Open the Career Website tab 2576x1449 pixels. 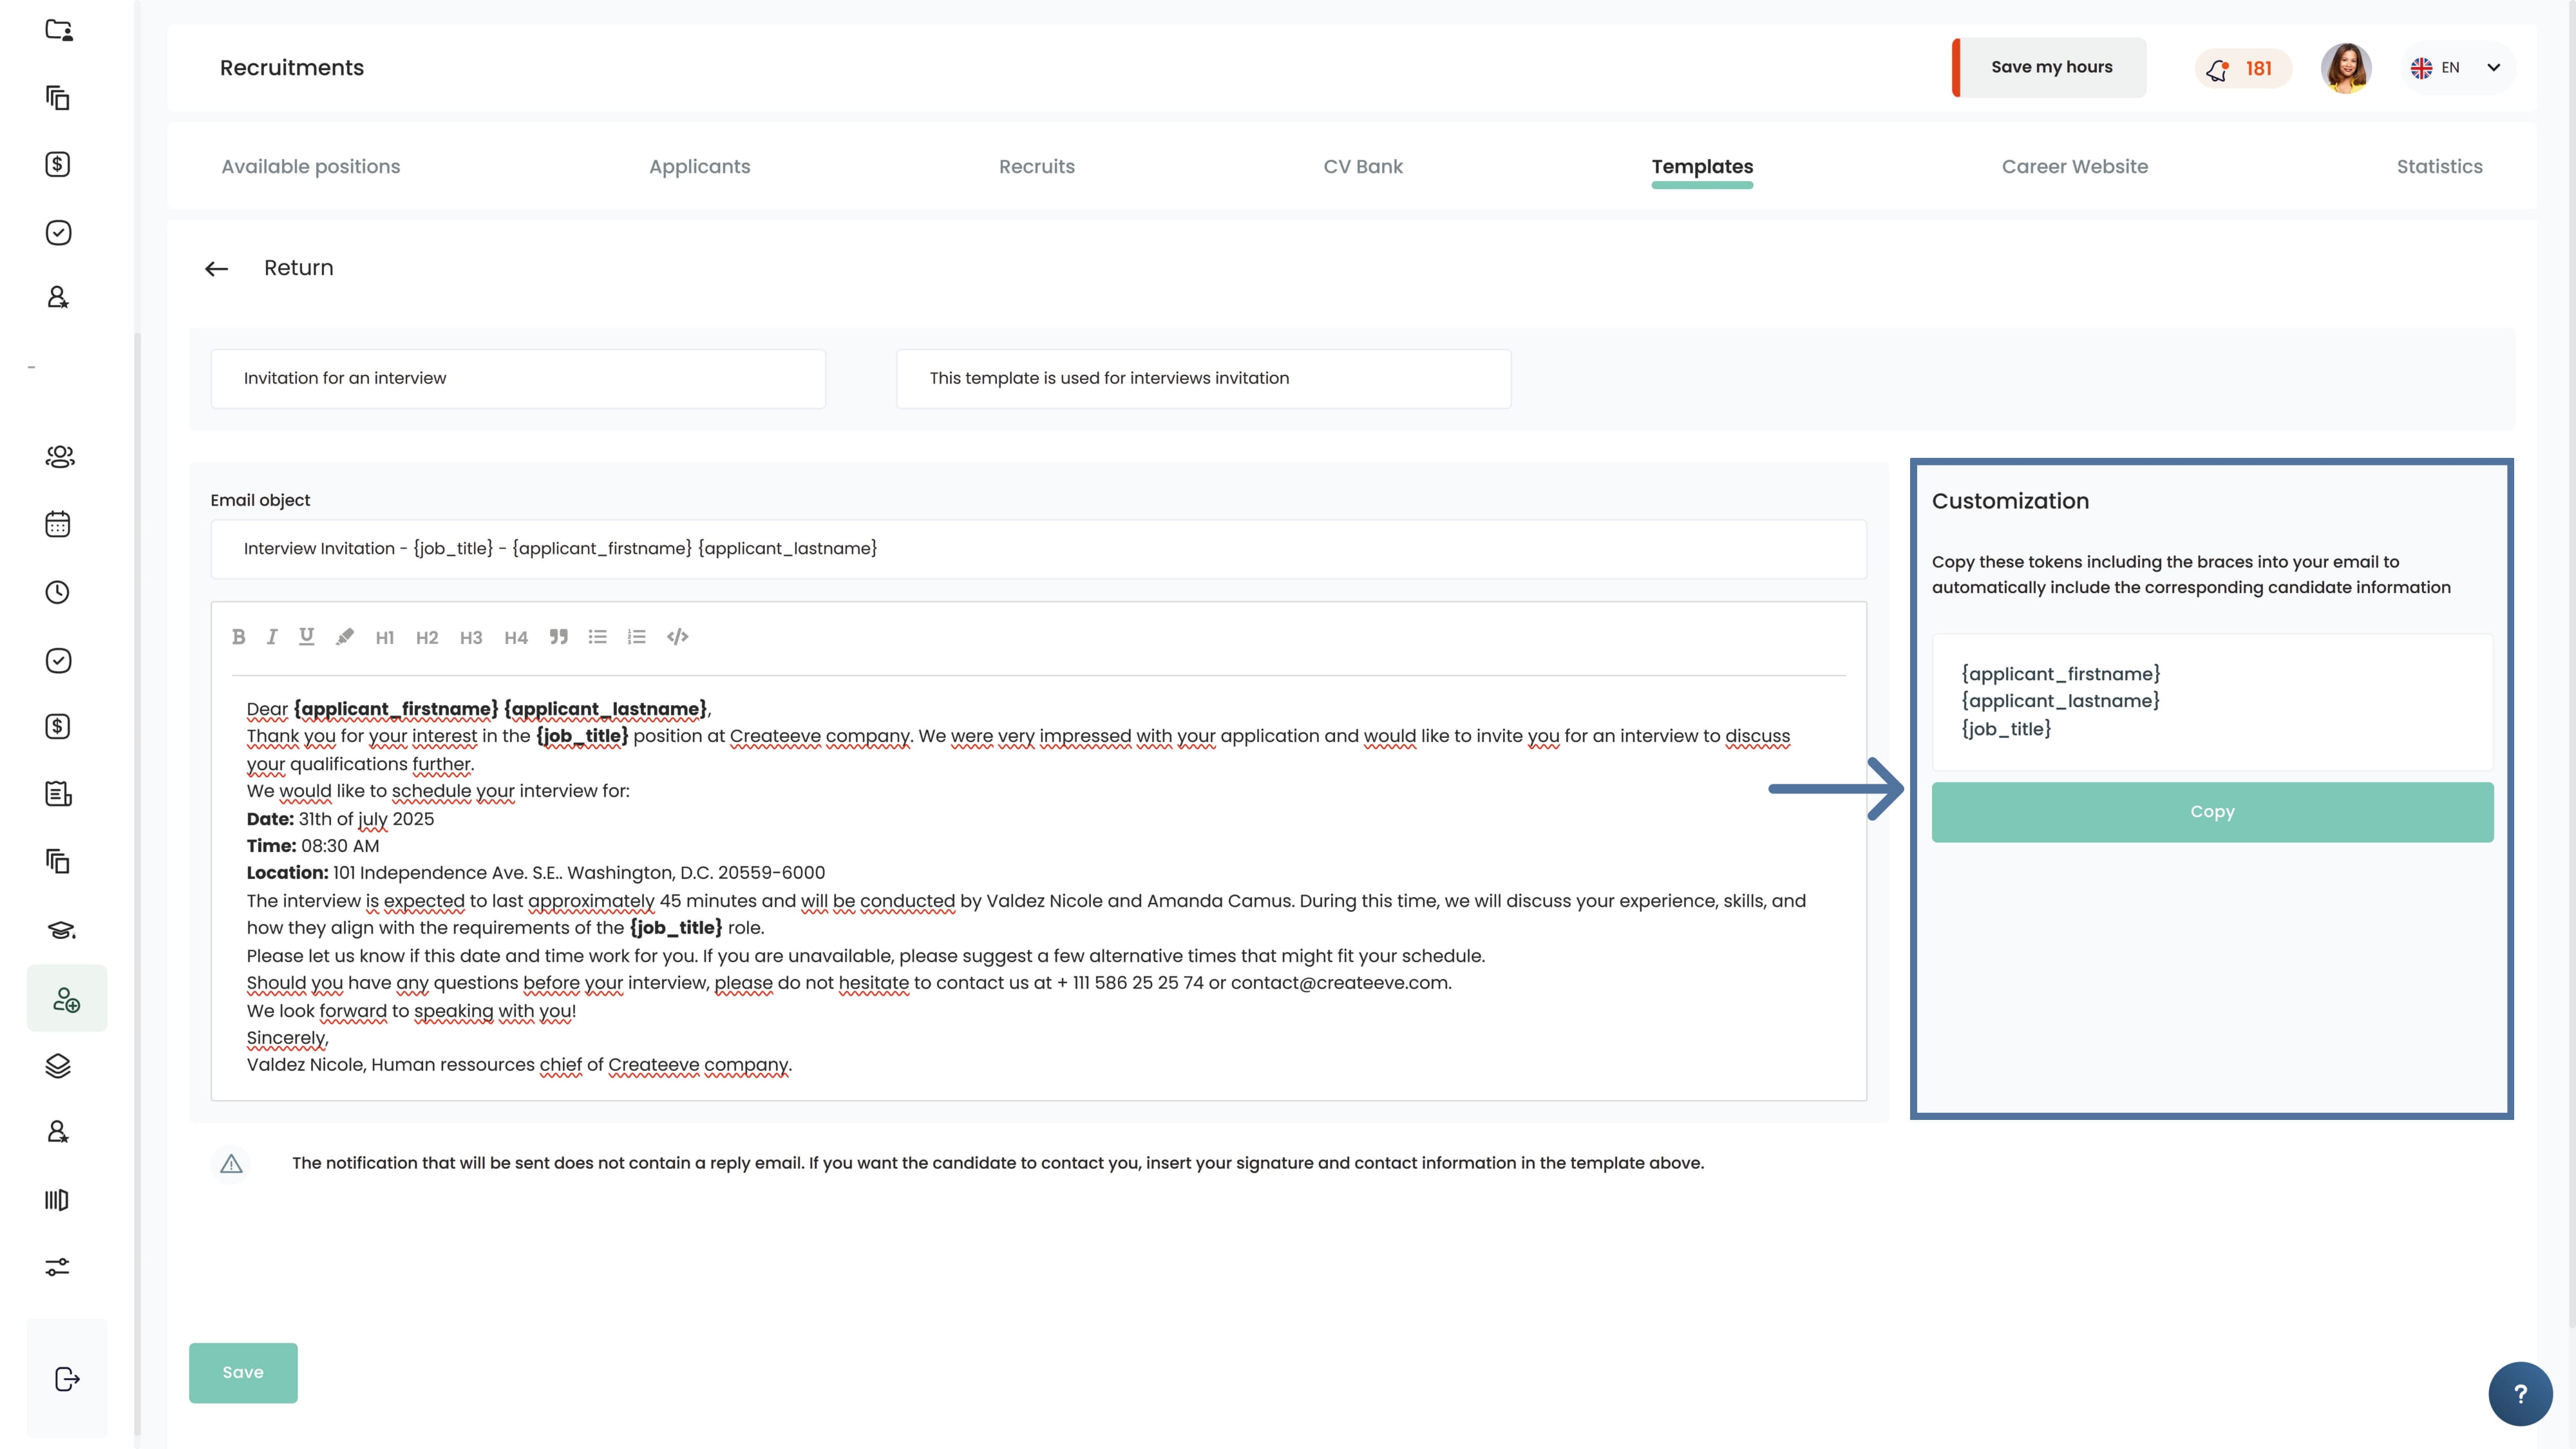coord(2074,167)
